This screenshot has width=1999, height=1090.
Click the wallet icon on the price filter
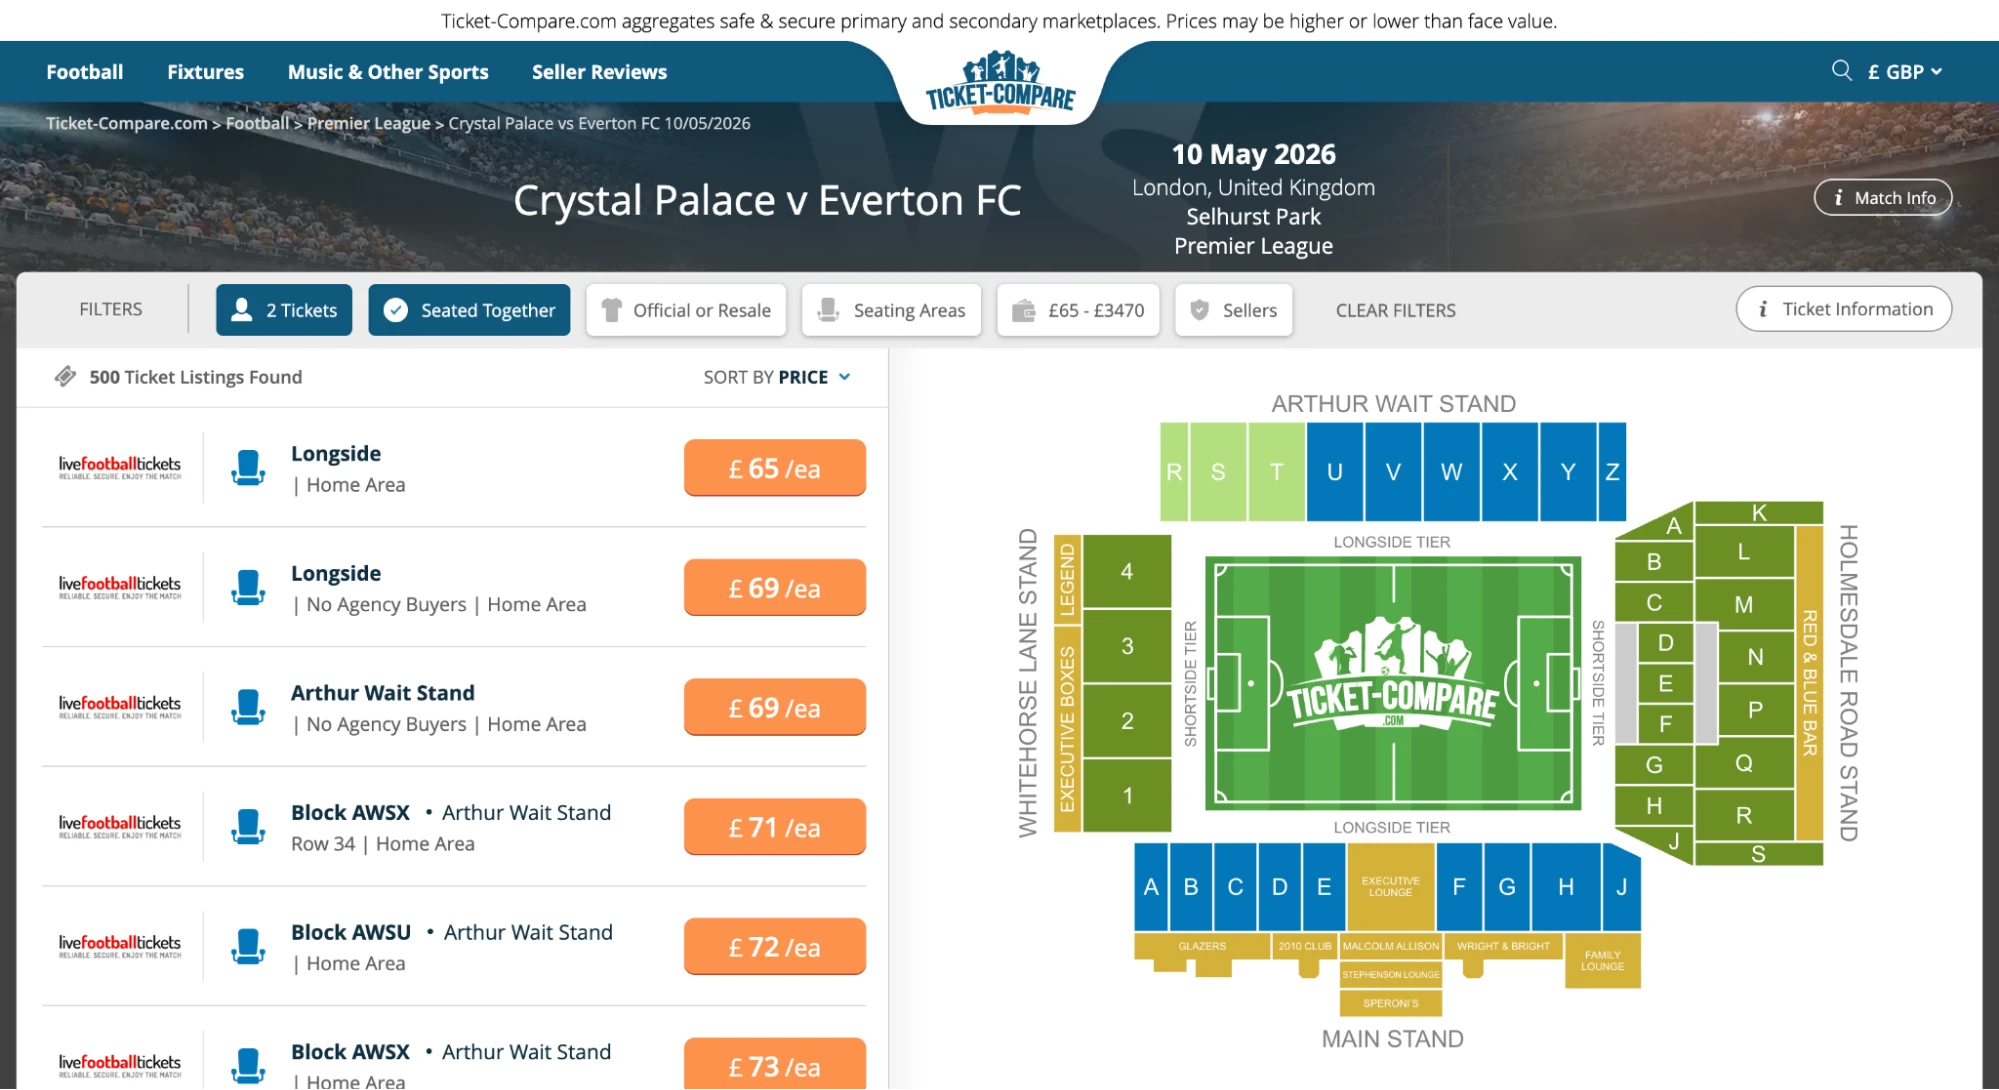click(x=1022, y=310)
